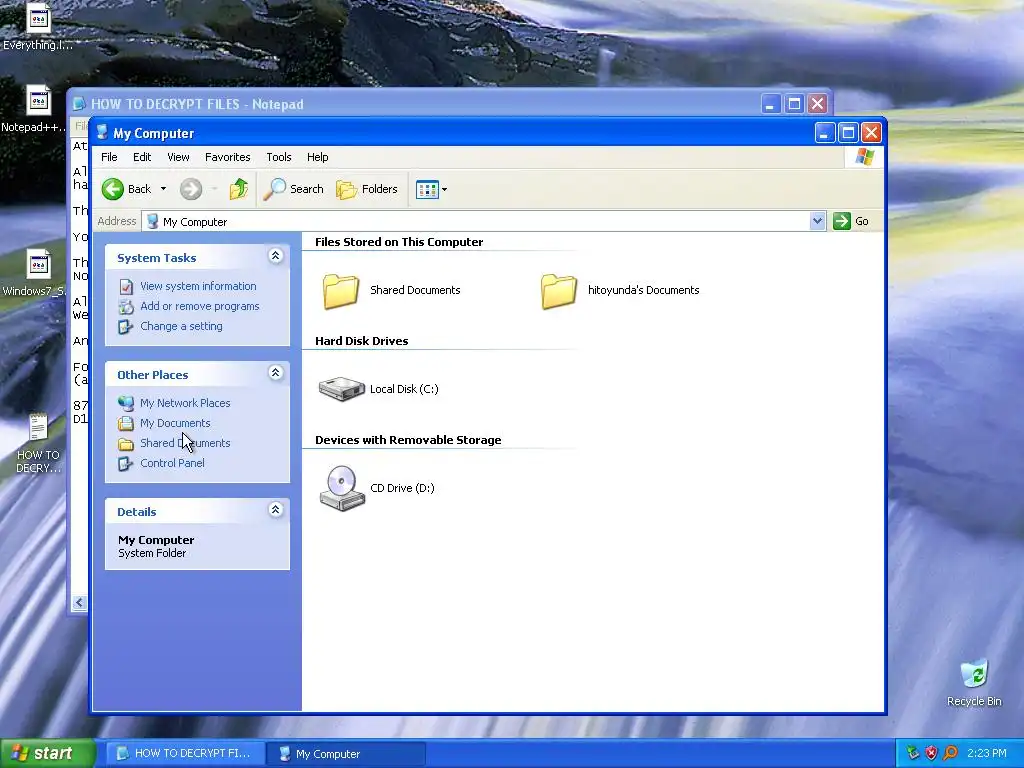Image resolution: width=1024 pixels, height=768 pixels.
Task: Open the Tools menu
Action: 279,157
